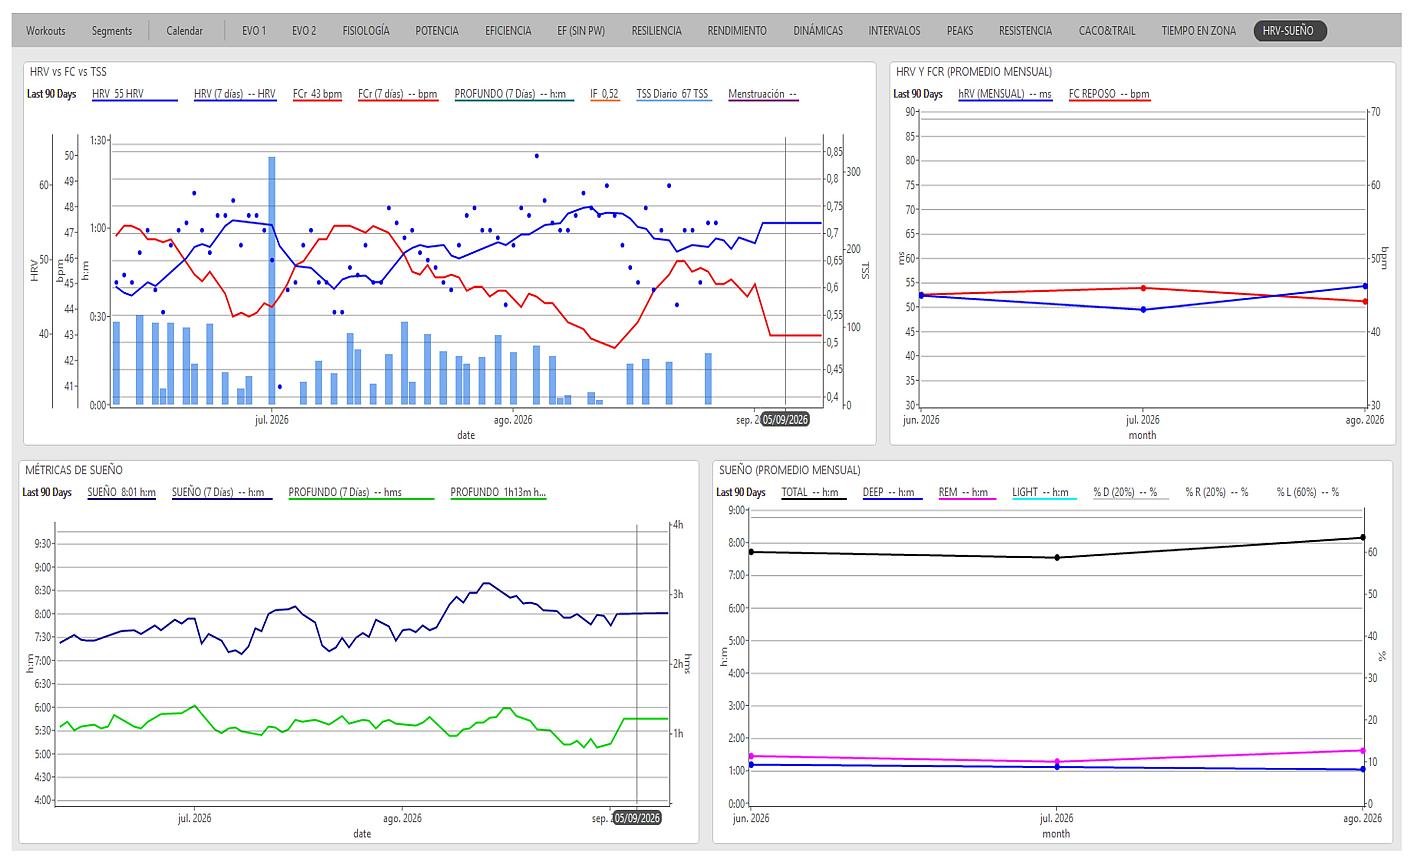Screen dimensions: 1413x864
Task: Toggle FCr 43 bpm legend series
Action: (x=317, y=95)
